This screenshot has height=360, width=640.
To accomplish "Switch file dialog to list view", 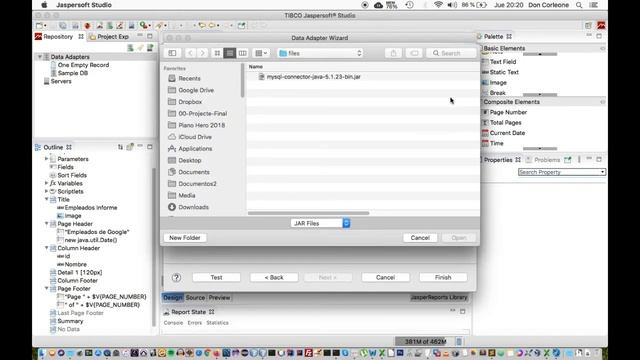I will [230, 53].
